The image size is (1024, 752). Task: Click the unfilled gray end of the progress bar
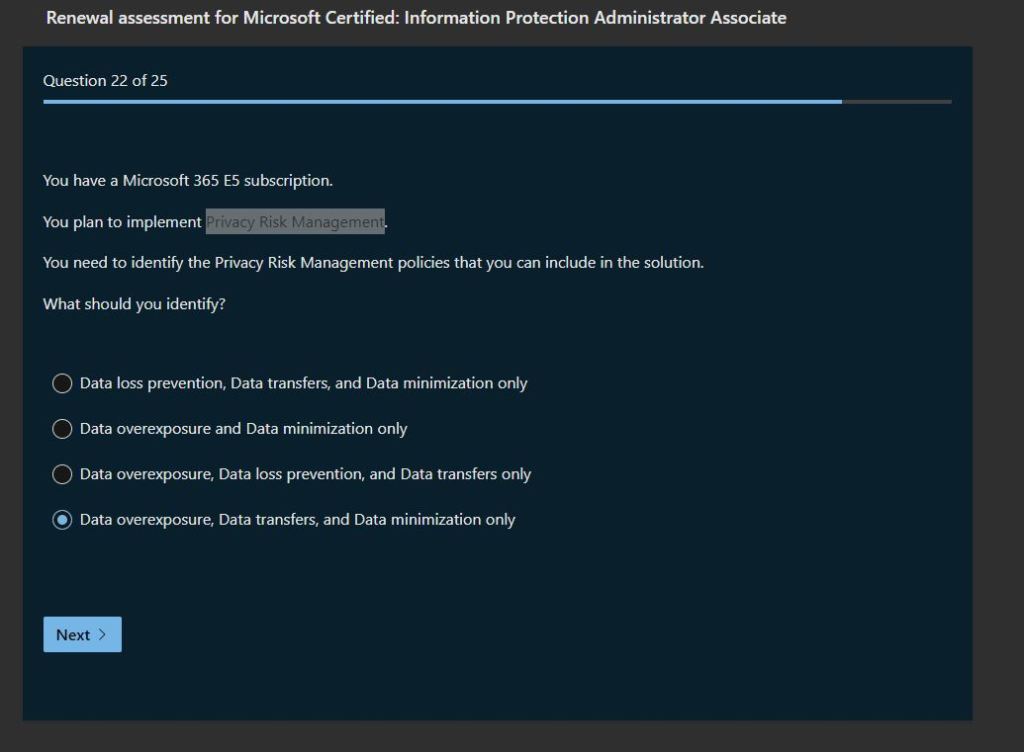coord(896,101)
